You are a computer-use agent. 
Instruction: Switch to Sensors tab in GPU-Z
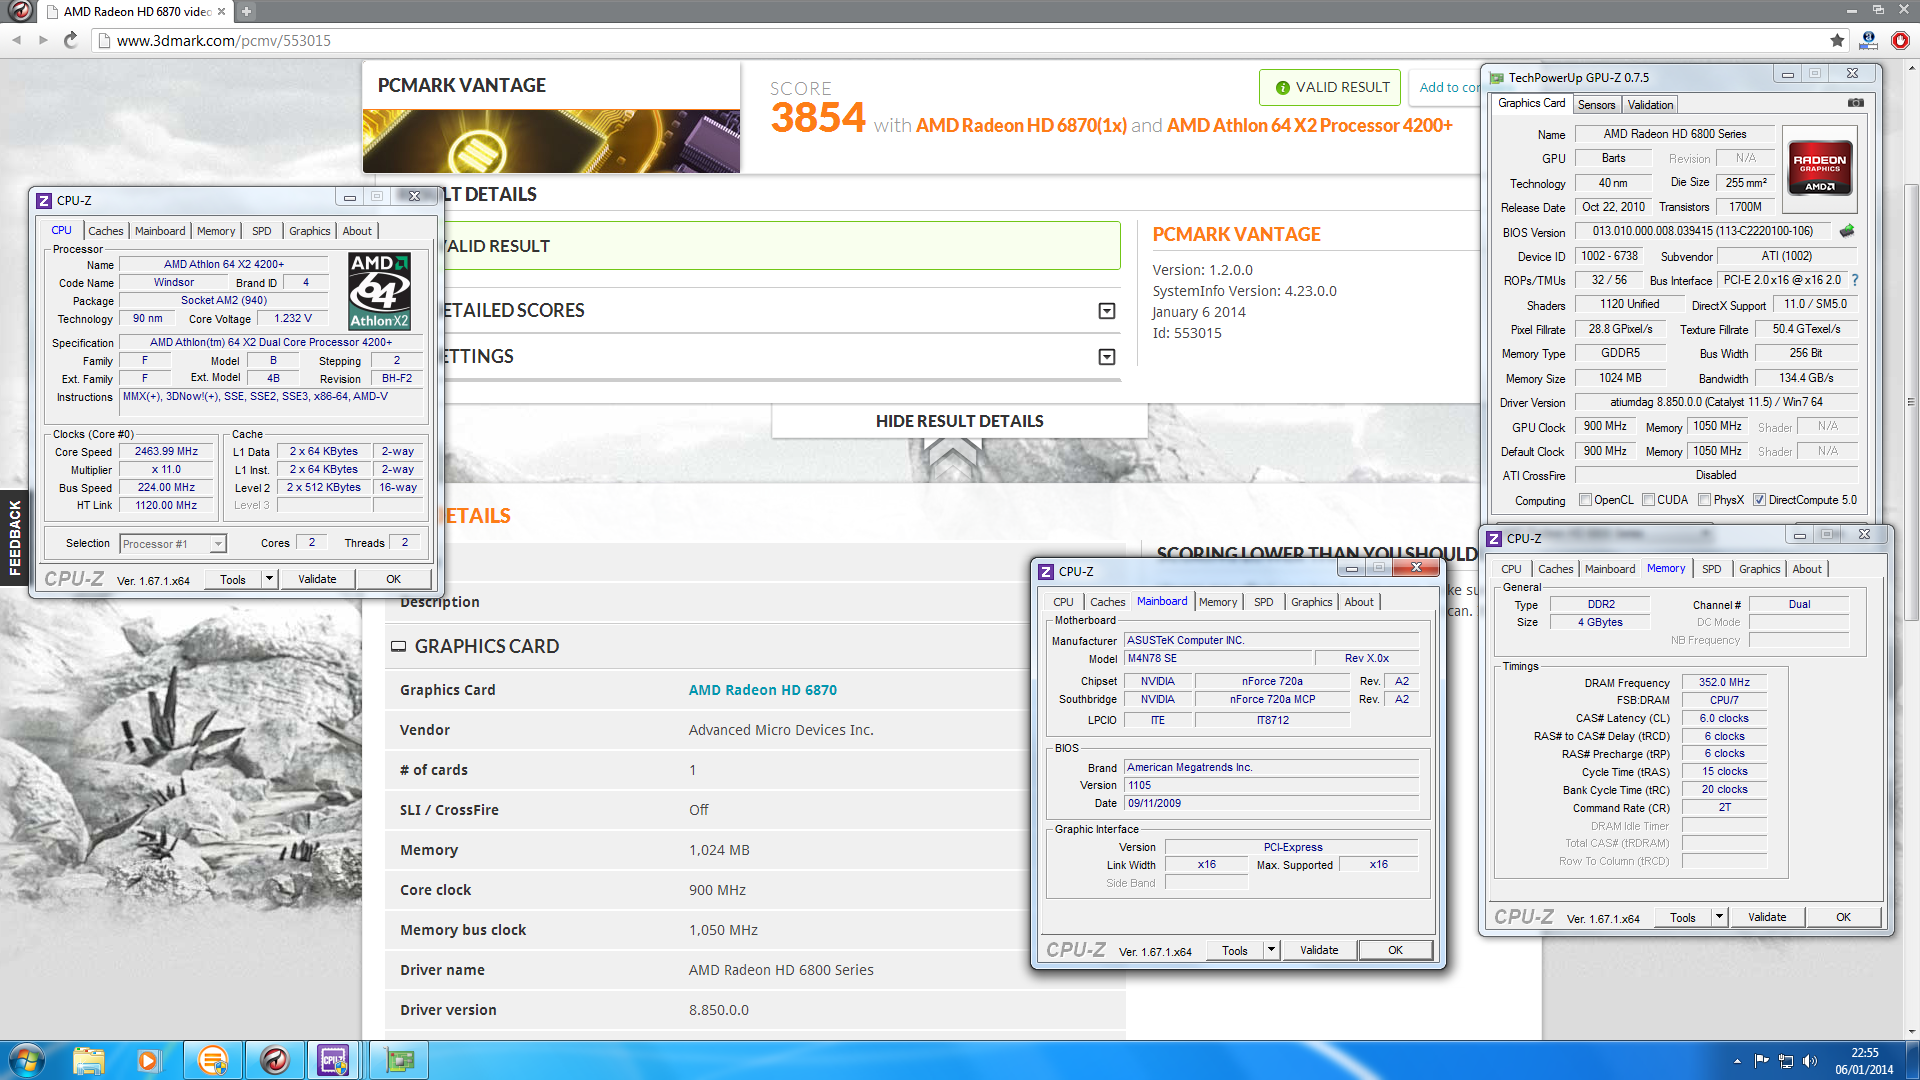(1596, 105)
